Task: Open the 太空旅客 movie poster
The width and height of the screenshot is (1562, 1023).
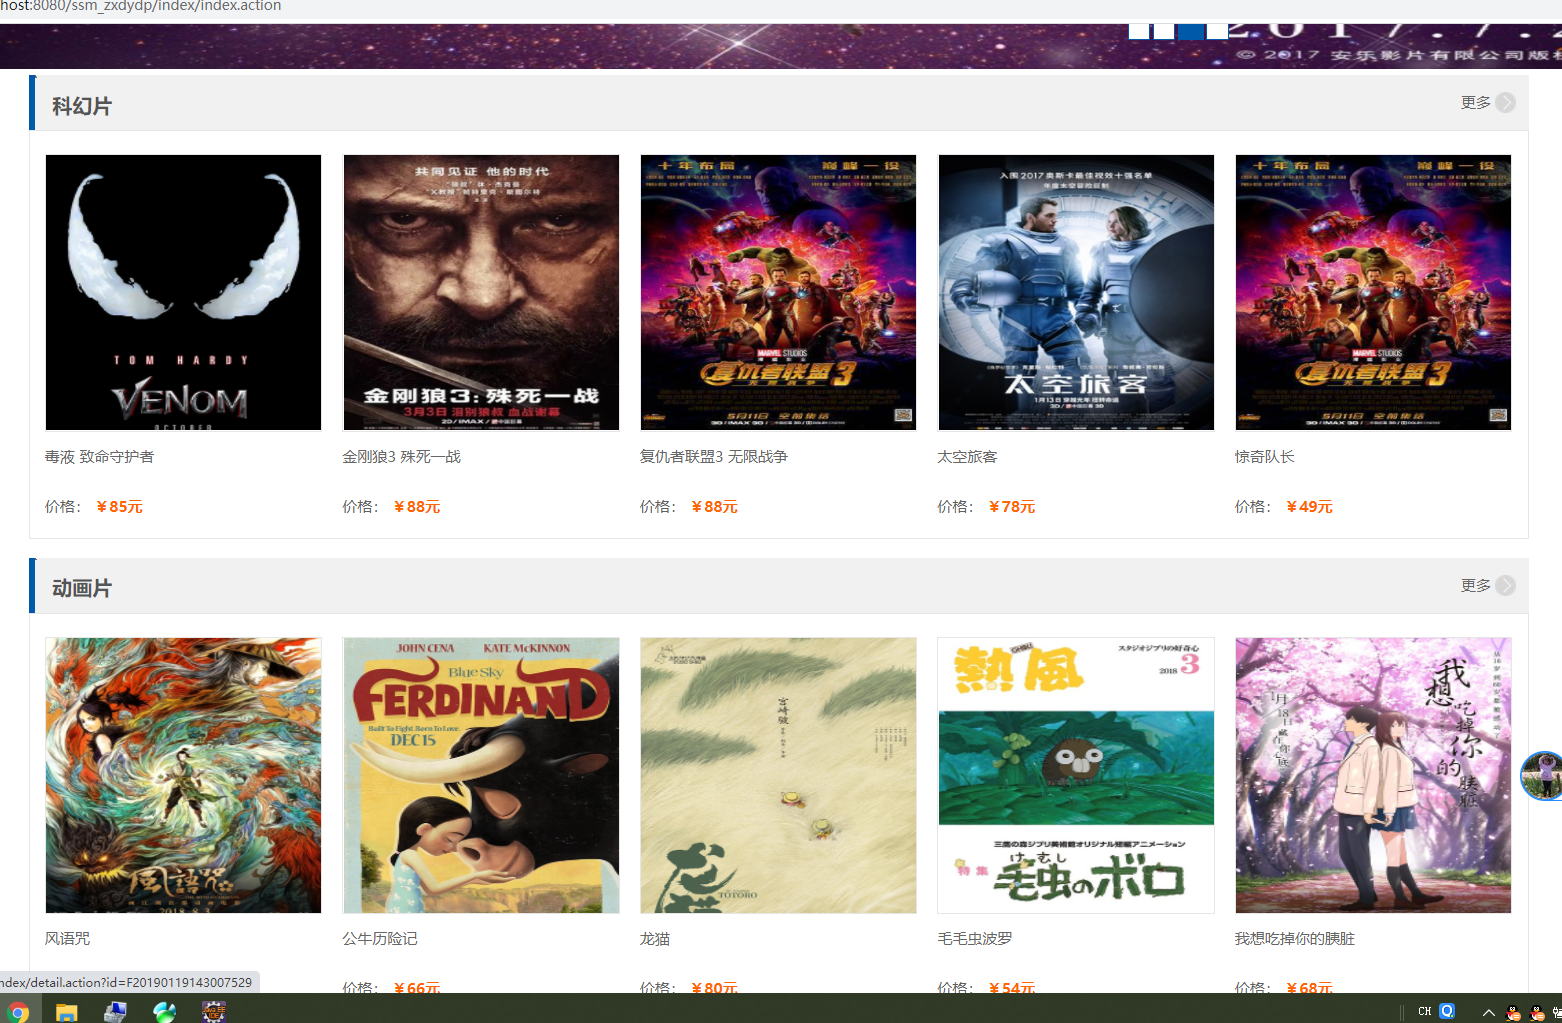Action: [x=1076, y=292]
